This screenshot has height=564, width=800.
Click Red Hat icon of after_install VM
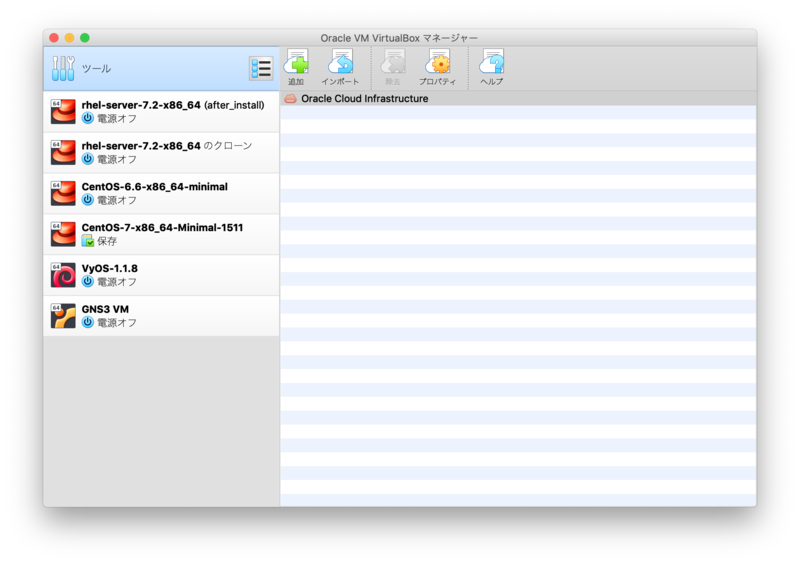coord(63,111)
